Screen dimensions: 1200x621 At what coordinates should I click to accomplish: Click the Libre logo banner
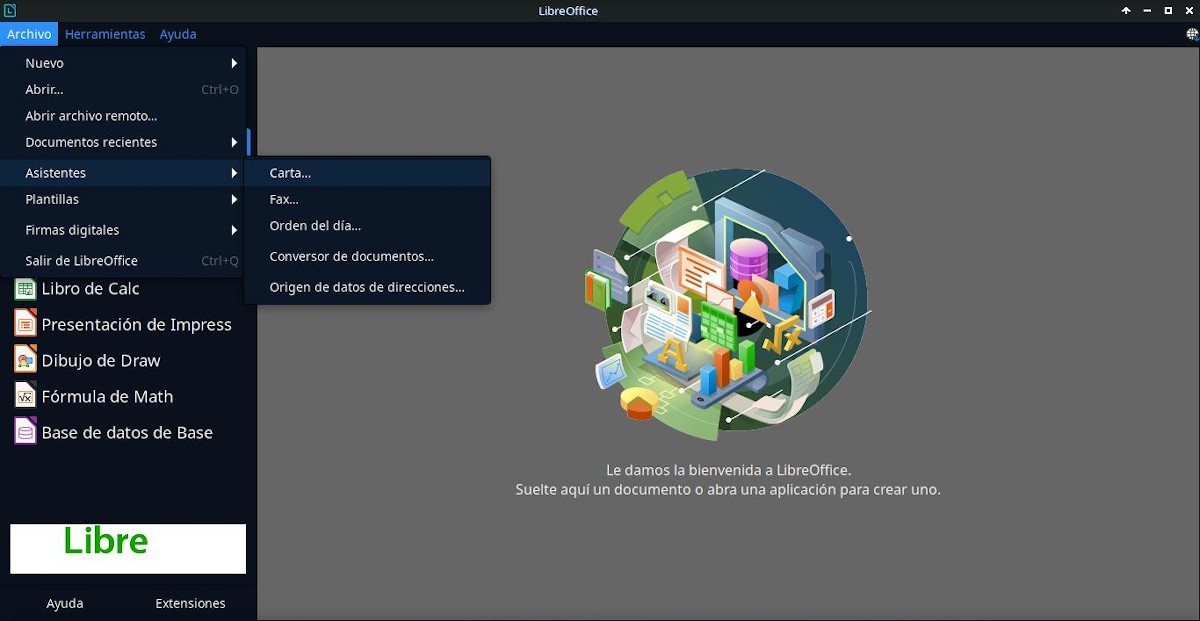coord(127,548)
